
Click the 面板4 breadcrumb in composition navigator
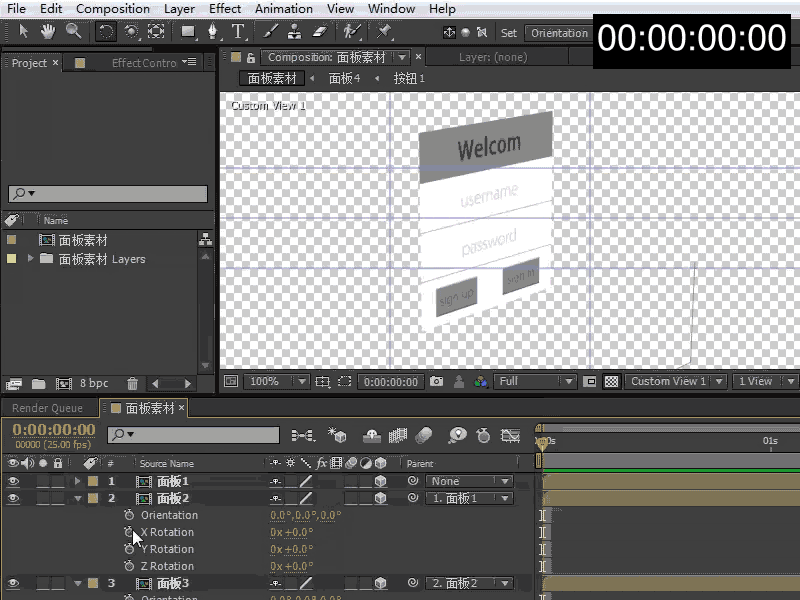pos(344,79)
